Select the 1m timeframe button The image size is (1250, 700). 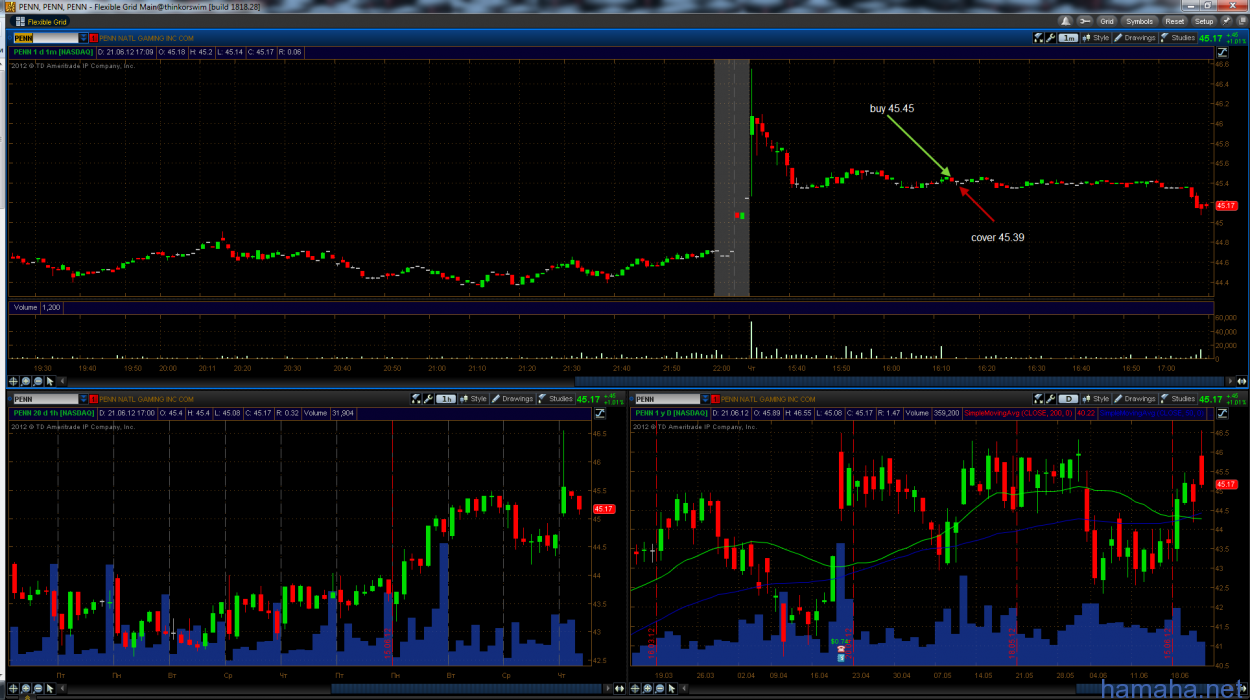1068,38
